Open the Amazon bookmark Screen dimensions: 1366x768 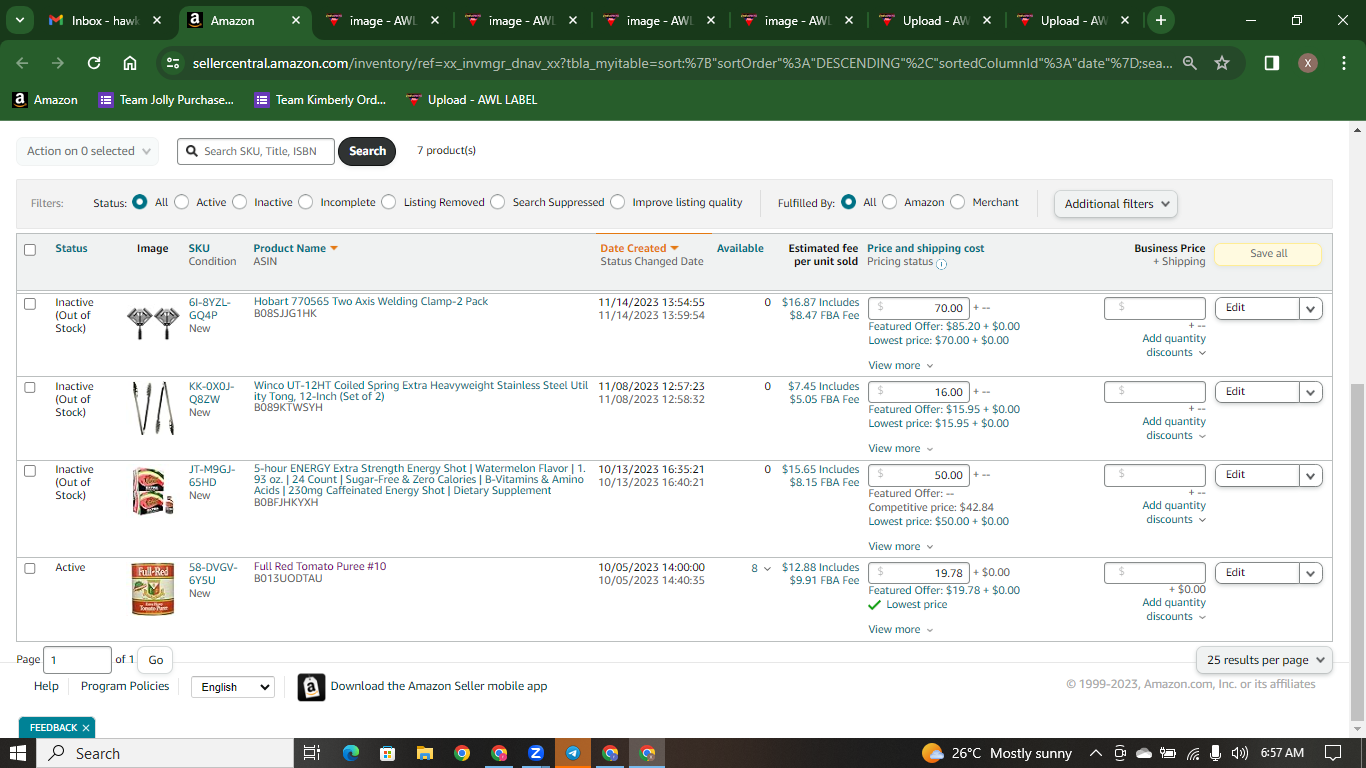pos(45,100)
